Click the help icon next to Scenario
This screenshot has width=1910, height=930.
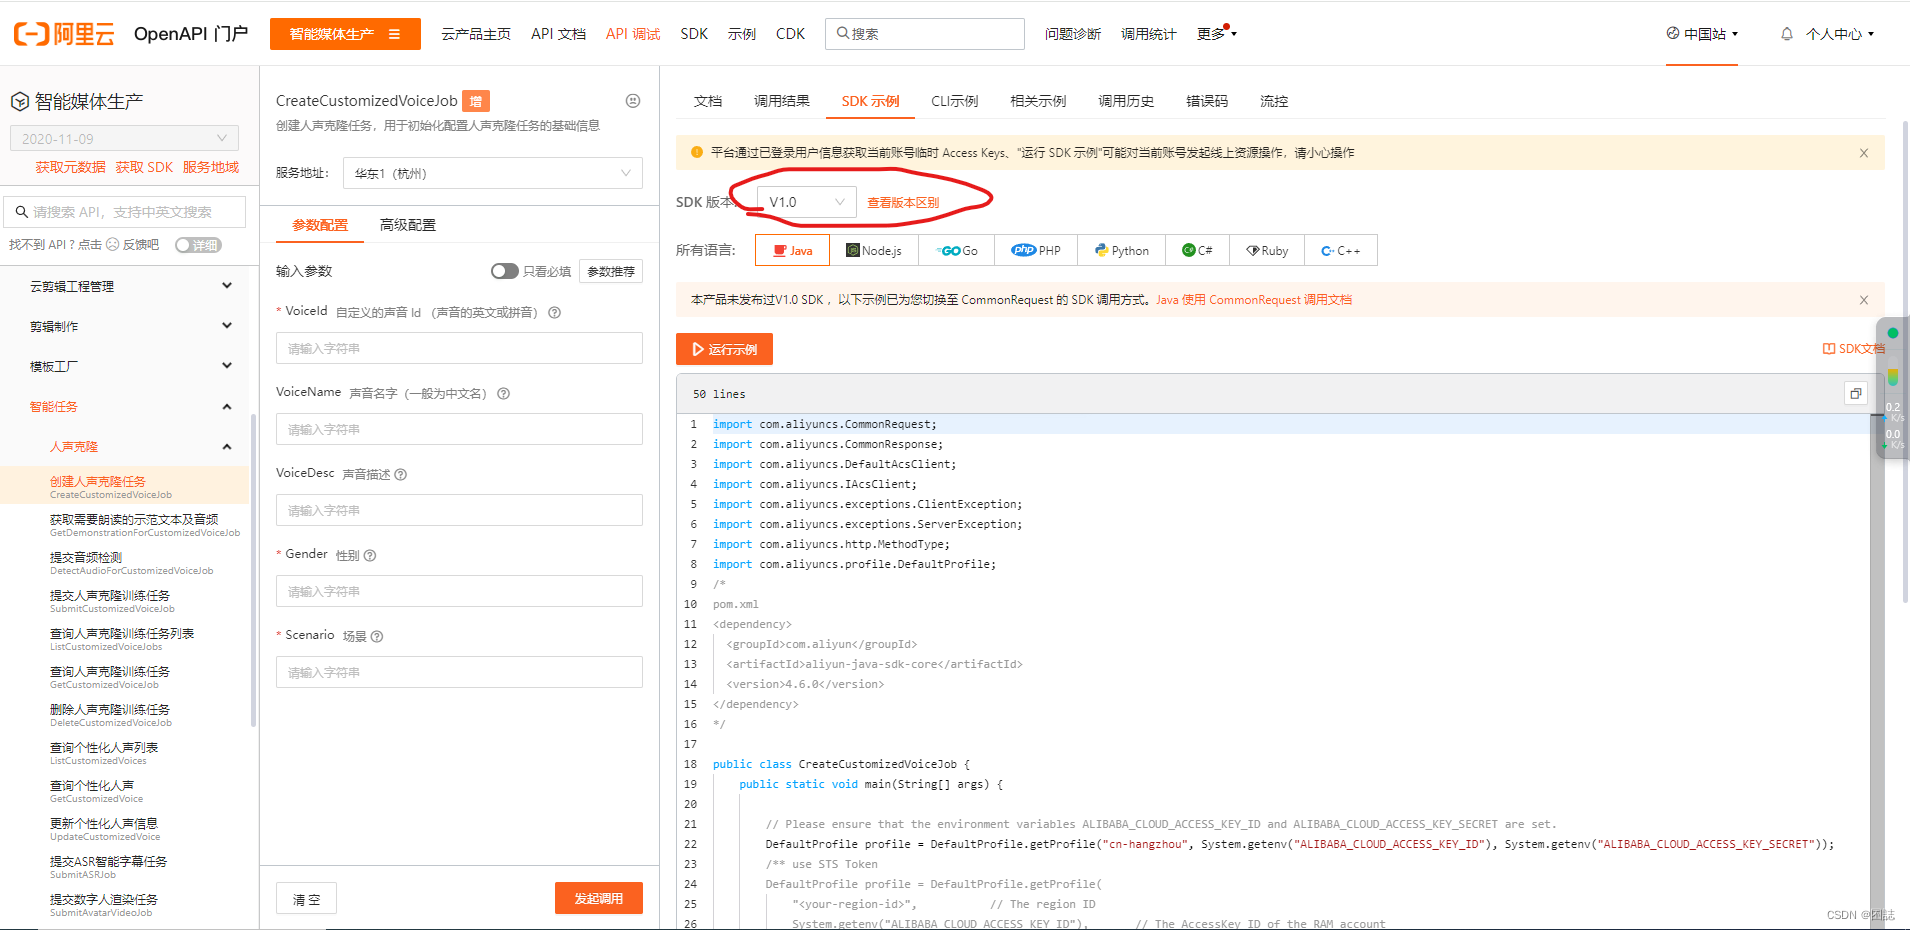(377, 636)
